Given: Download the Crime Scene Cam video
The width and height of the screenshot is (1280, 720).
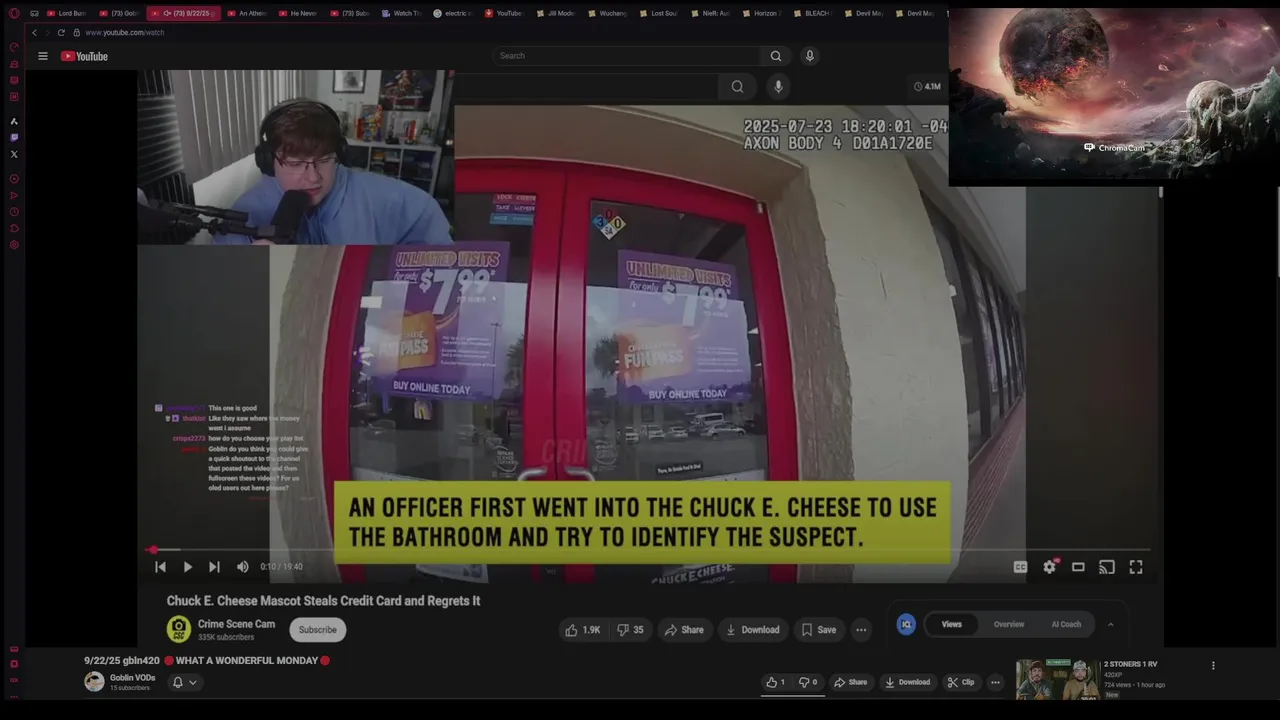Looking at the screenshot, I should pyautogui.click(x=752, y=630).
